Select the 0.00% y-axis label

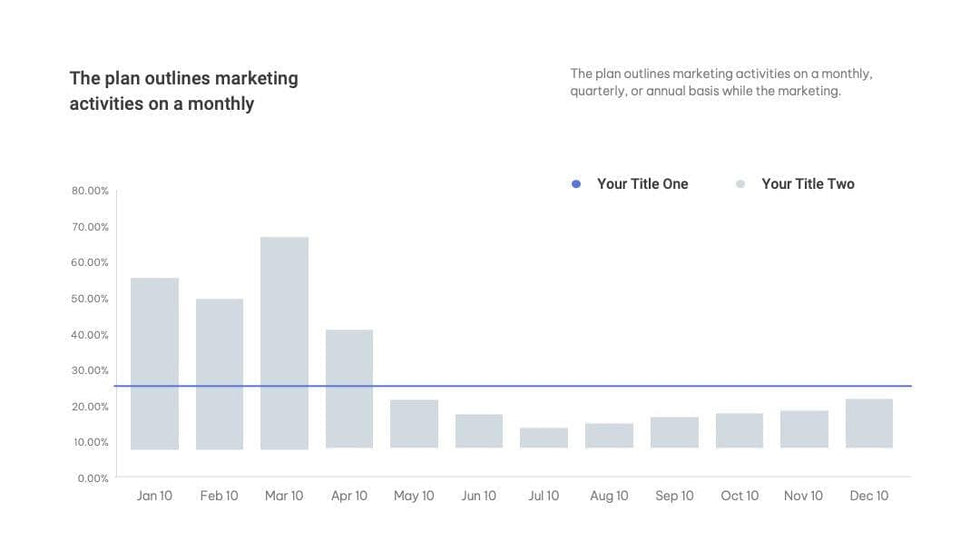[x=92, y=478]
